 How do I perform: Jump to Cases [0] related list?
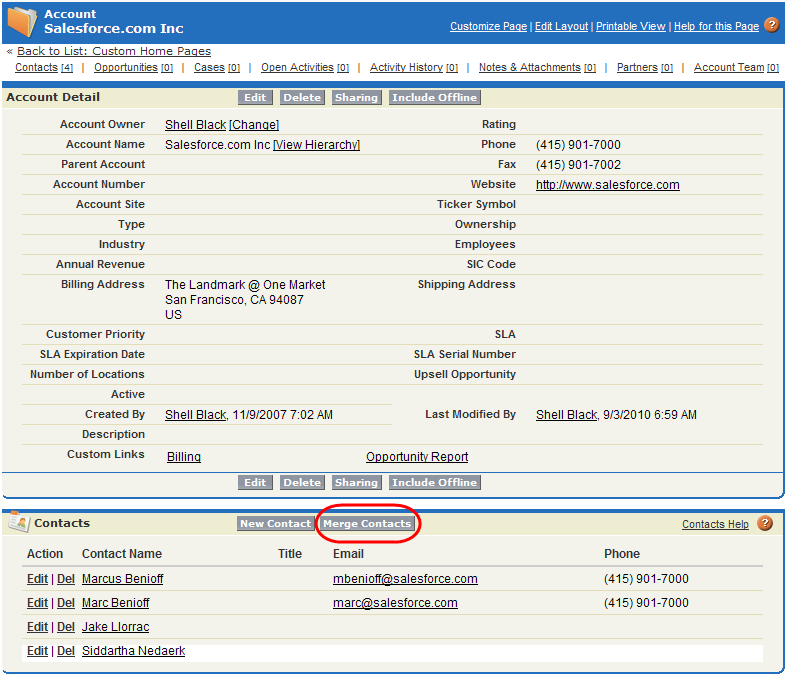217,67
